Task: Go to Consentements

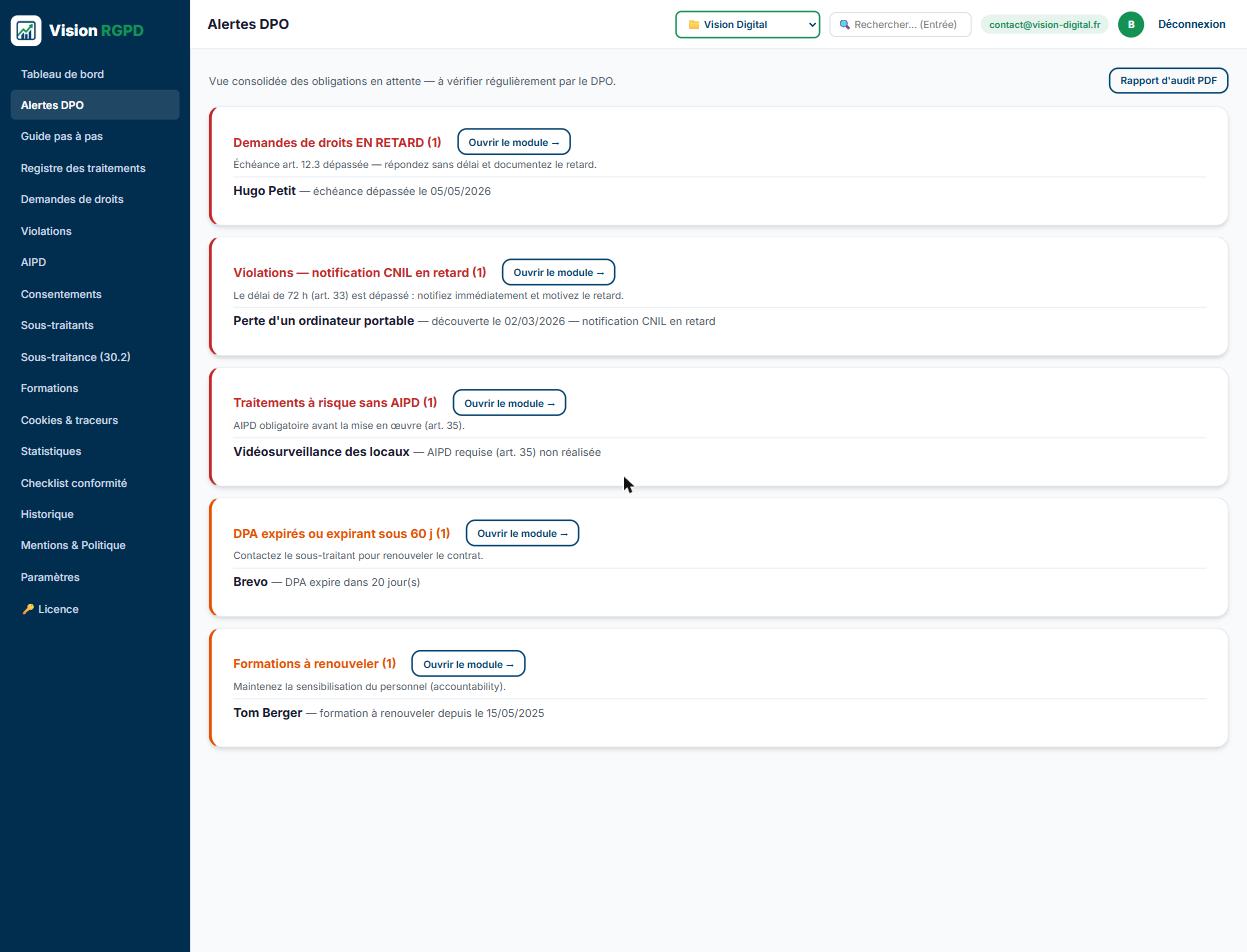Action: pos(95,294)
